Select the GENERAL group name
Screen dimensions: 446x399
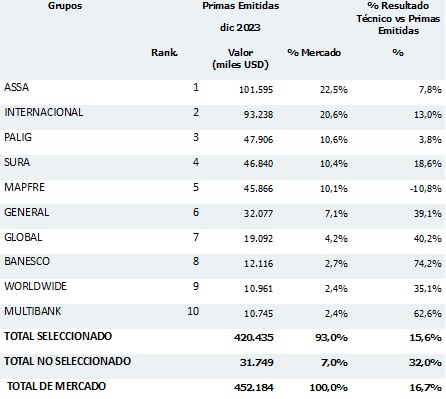pos(27,212)
